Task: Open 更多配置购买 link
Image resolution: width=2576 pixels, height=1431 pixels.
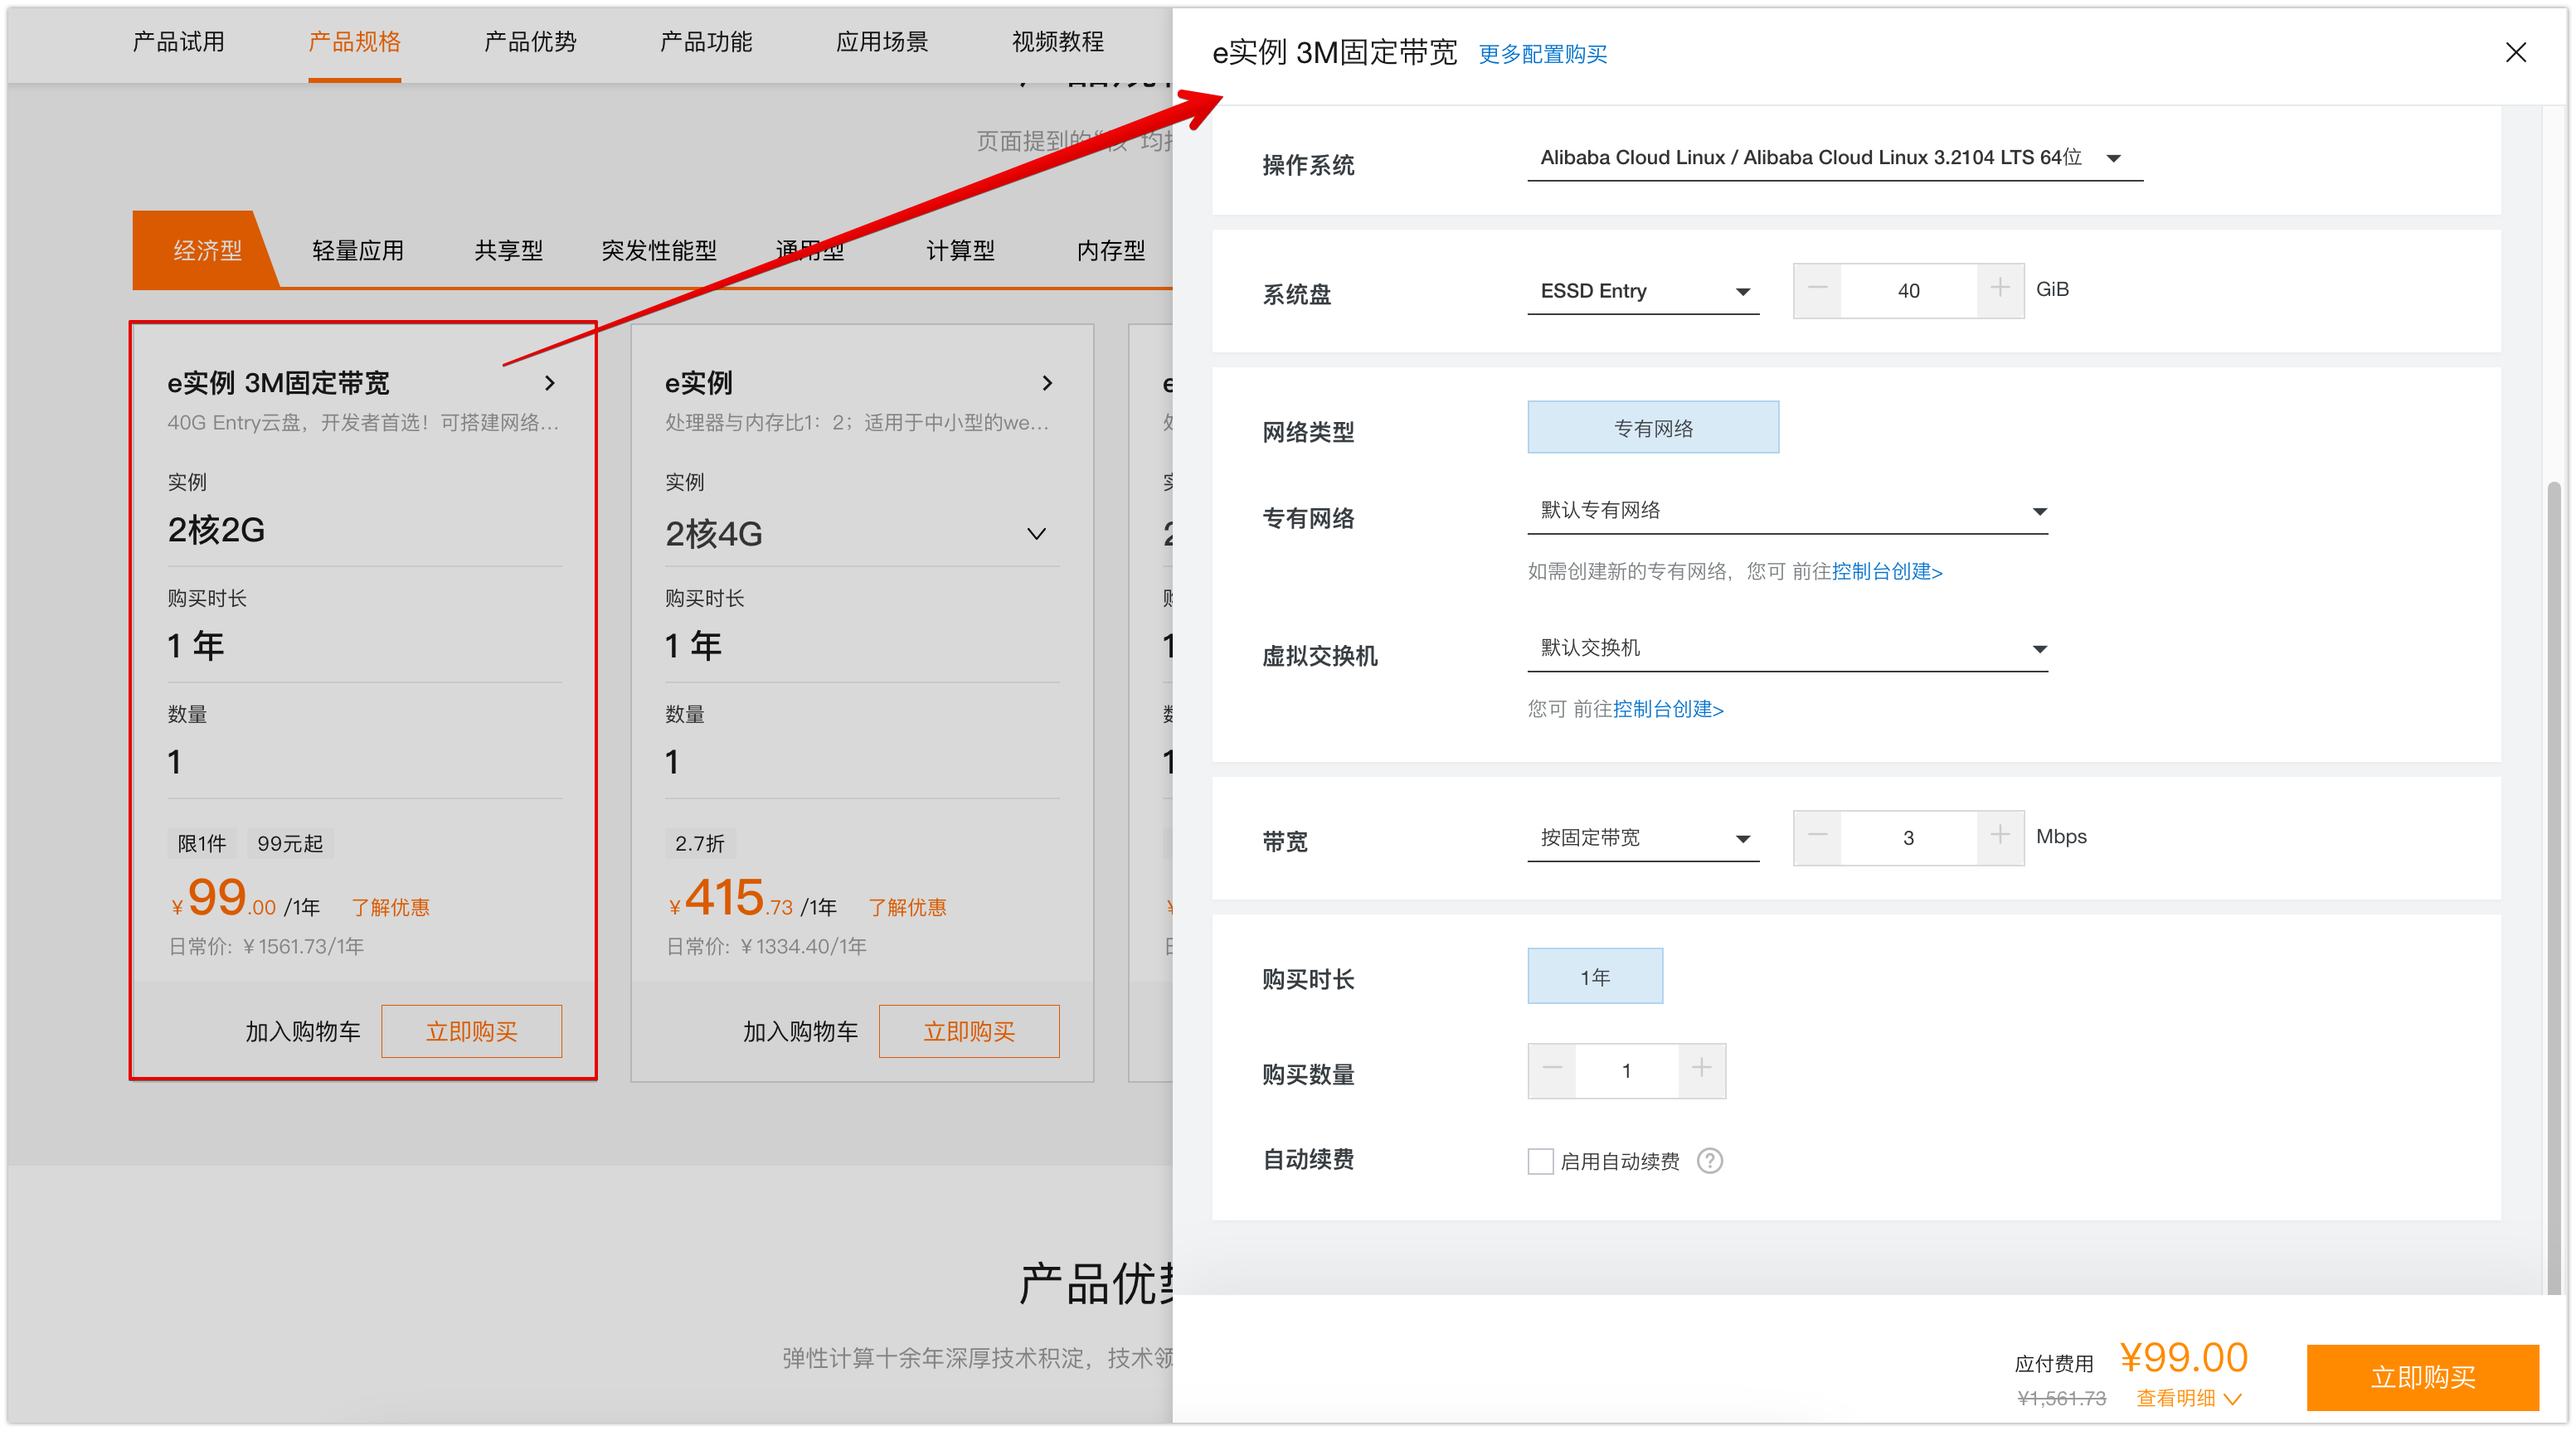Action: pos(1542,54)
